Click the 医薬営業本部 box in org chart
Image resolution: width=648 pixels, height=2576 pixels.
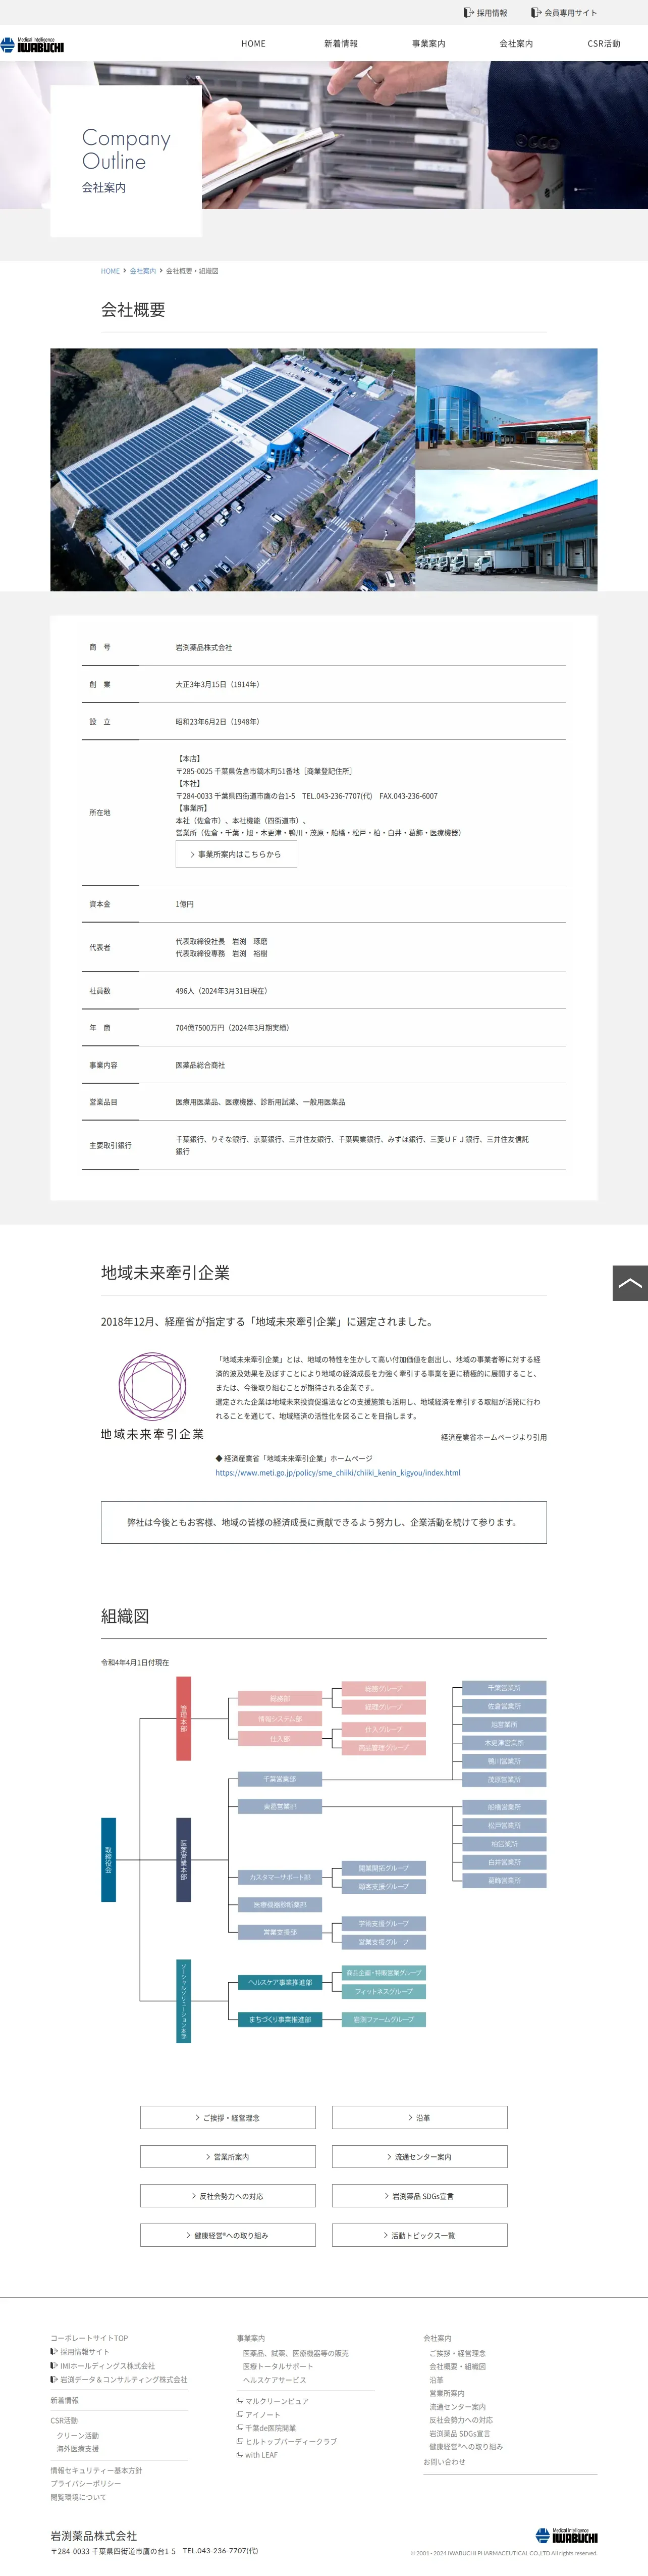[184, 1859]
